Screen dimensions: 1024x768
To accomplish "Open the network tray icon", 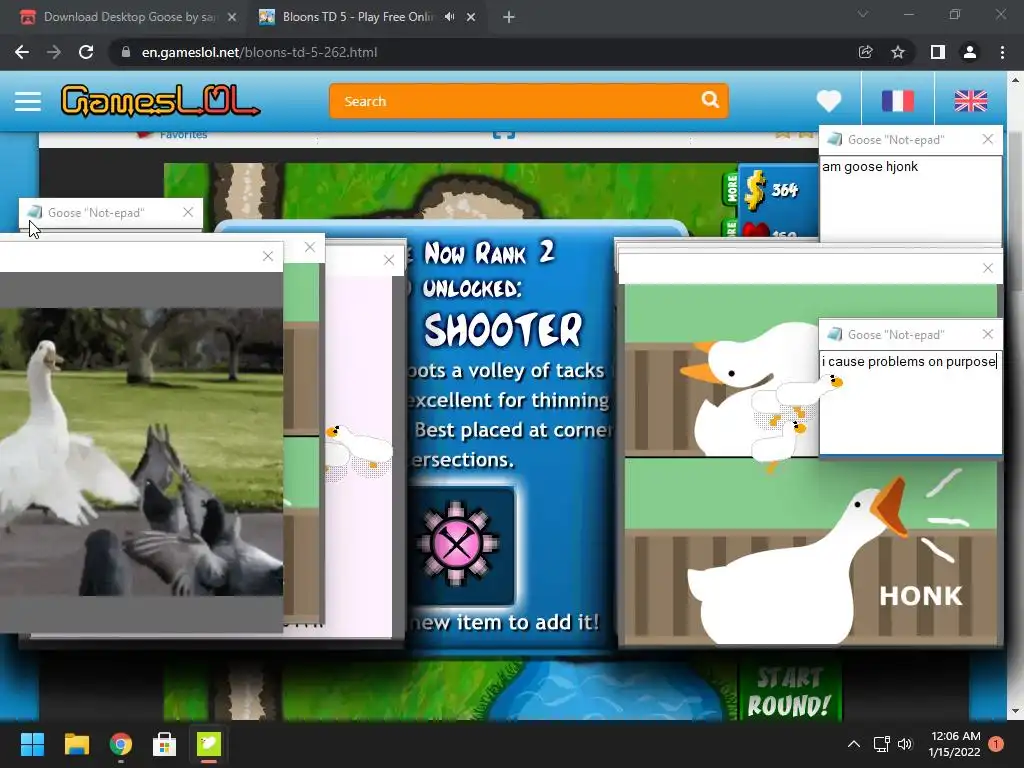I will tap(882, 744).
